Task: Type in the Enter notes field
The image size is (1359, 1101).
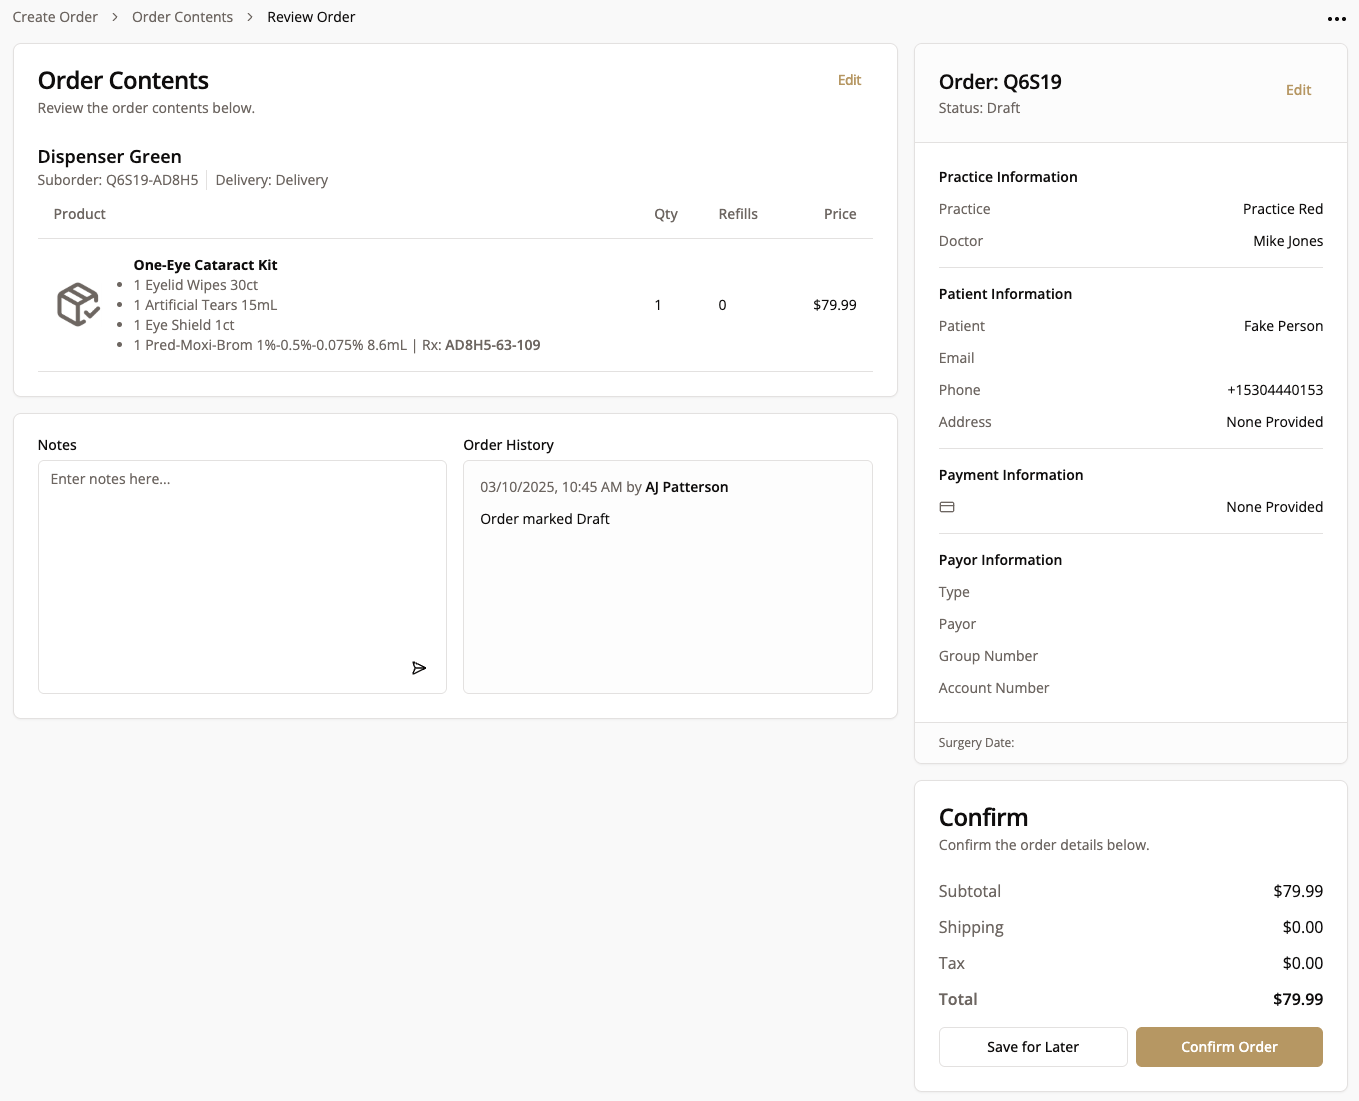Action: click(242, 560)
